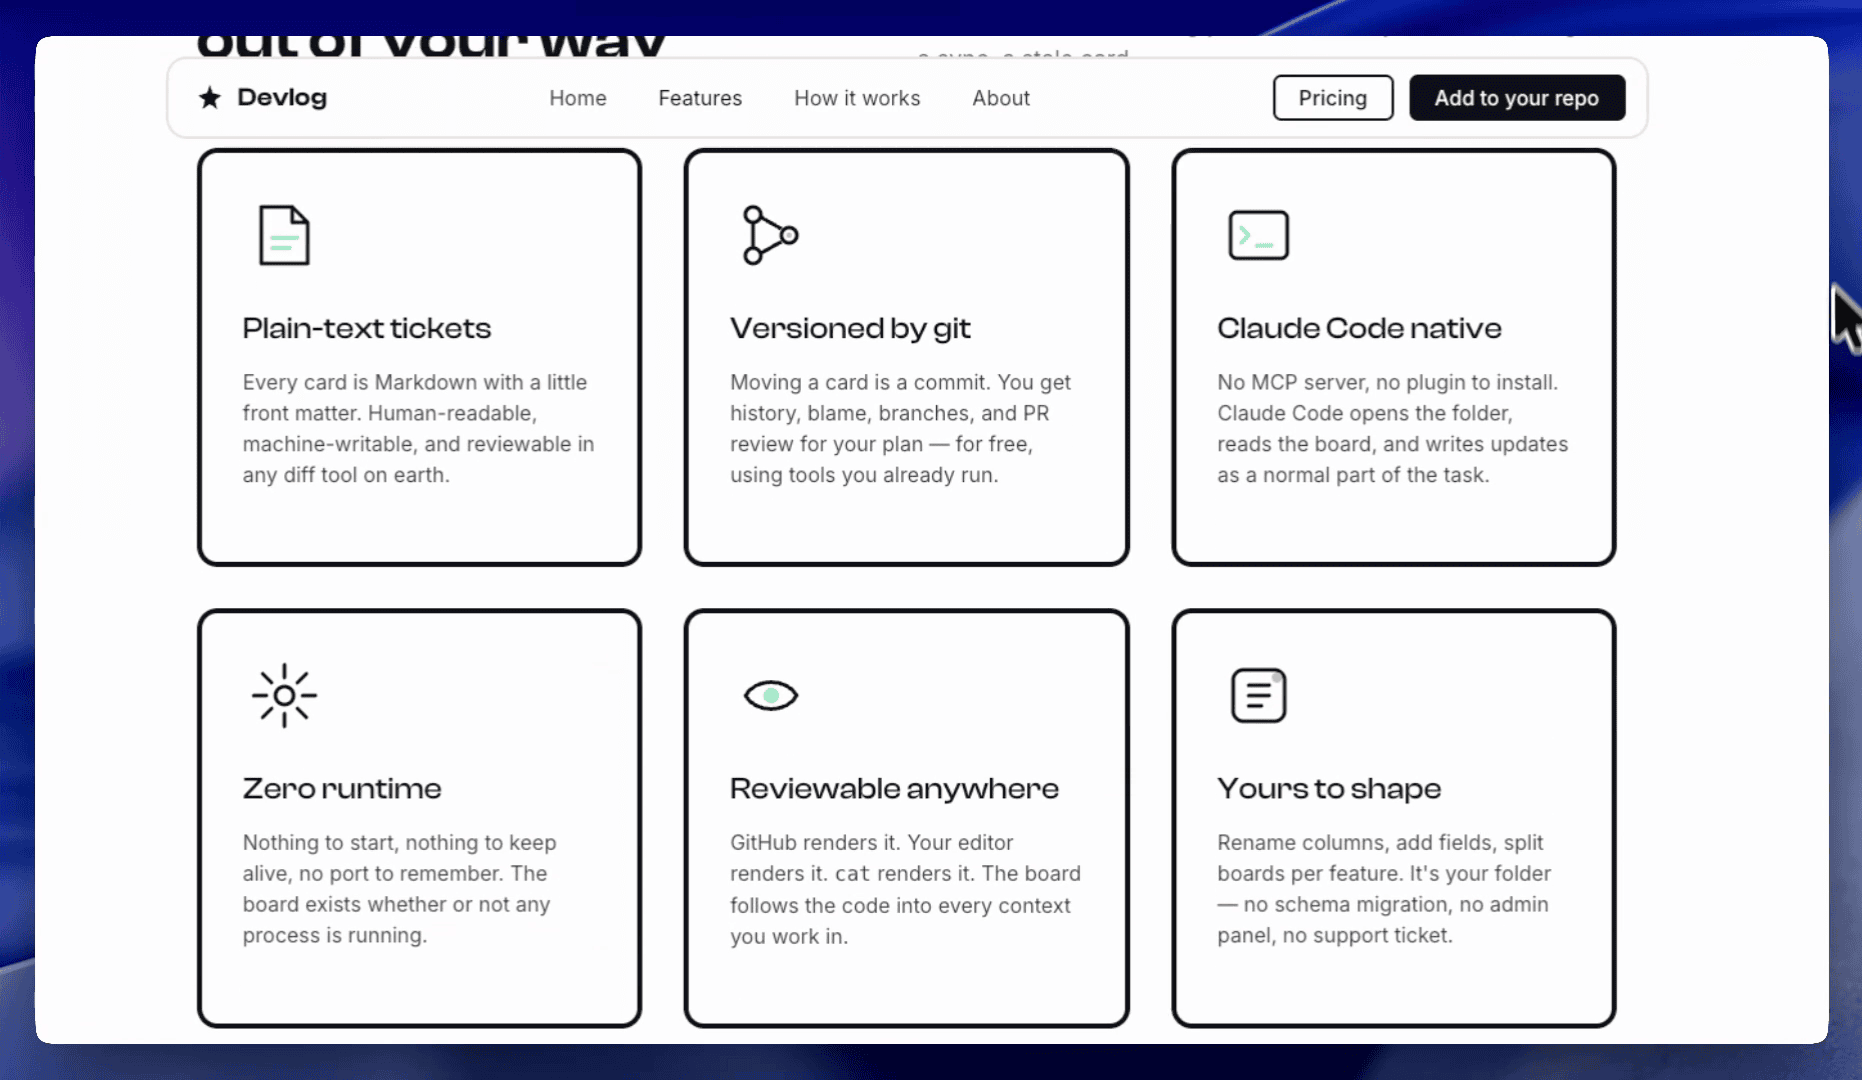The height and width of the screenshot is (1080, 1862).
Task: Click the 'Nothing to start' description text
Action: 400,888
